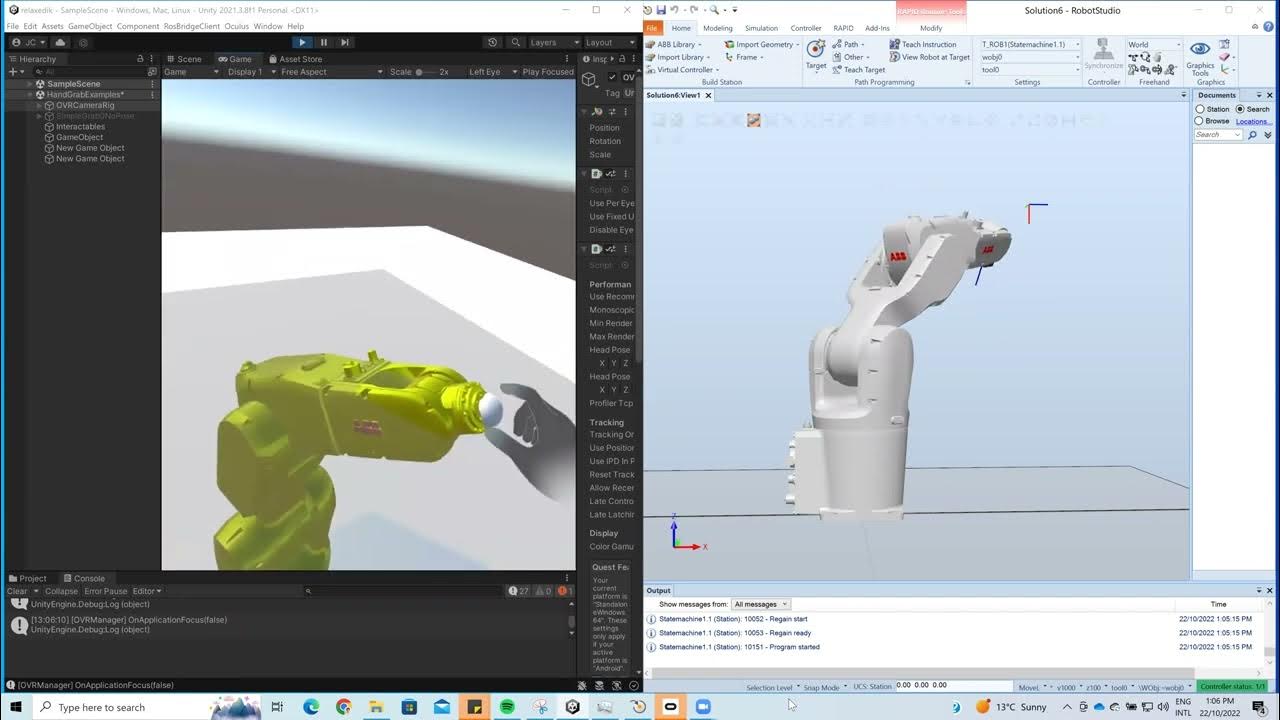
Task: Select Interactables in the Hierarchy
Action: pyautogui.click(x=80, y=126)
